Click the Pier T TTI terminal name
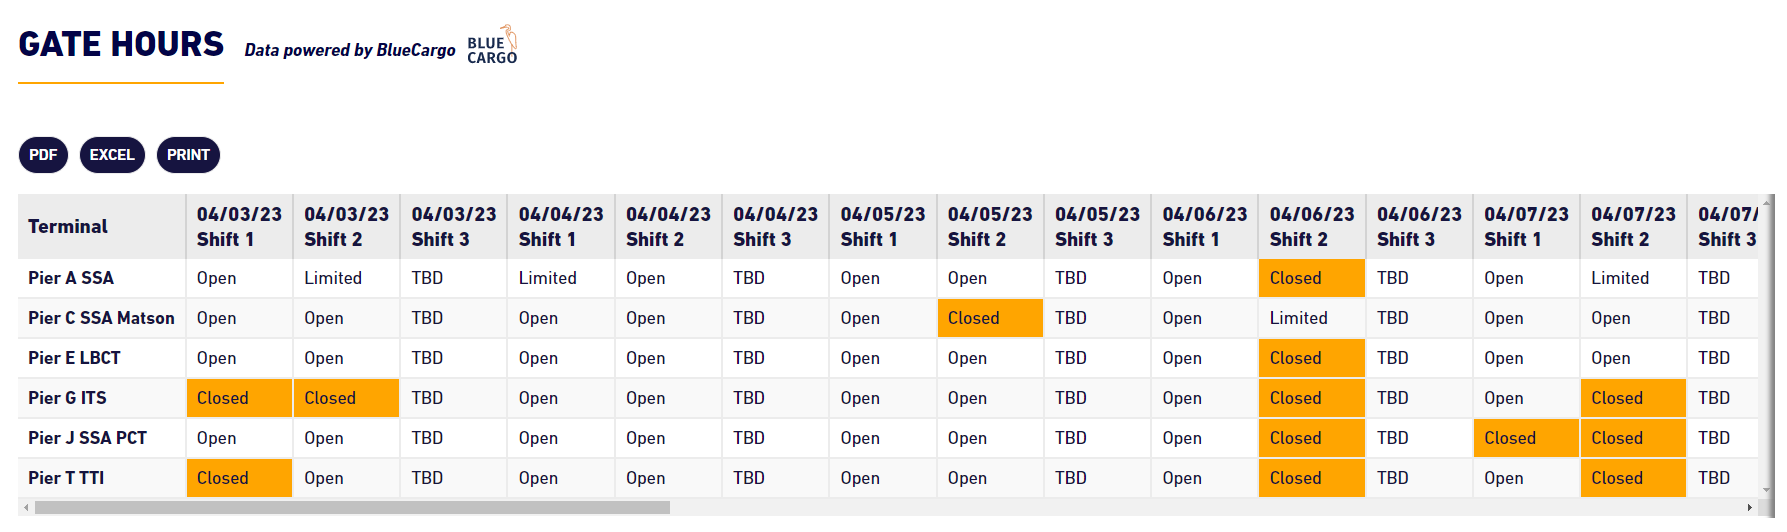 [x=66, y=478]
